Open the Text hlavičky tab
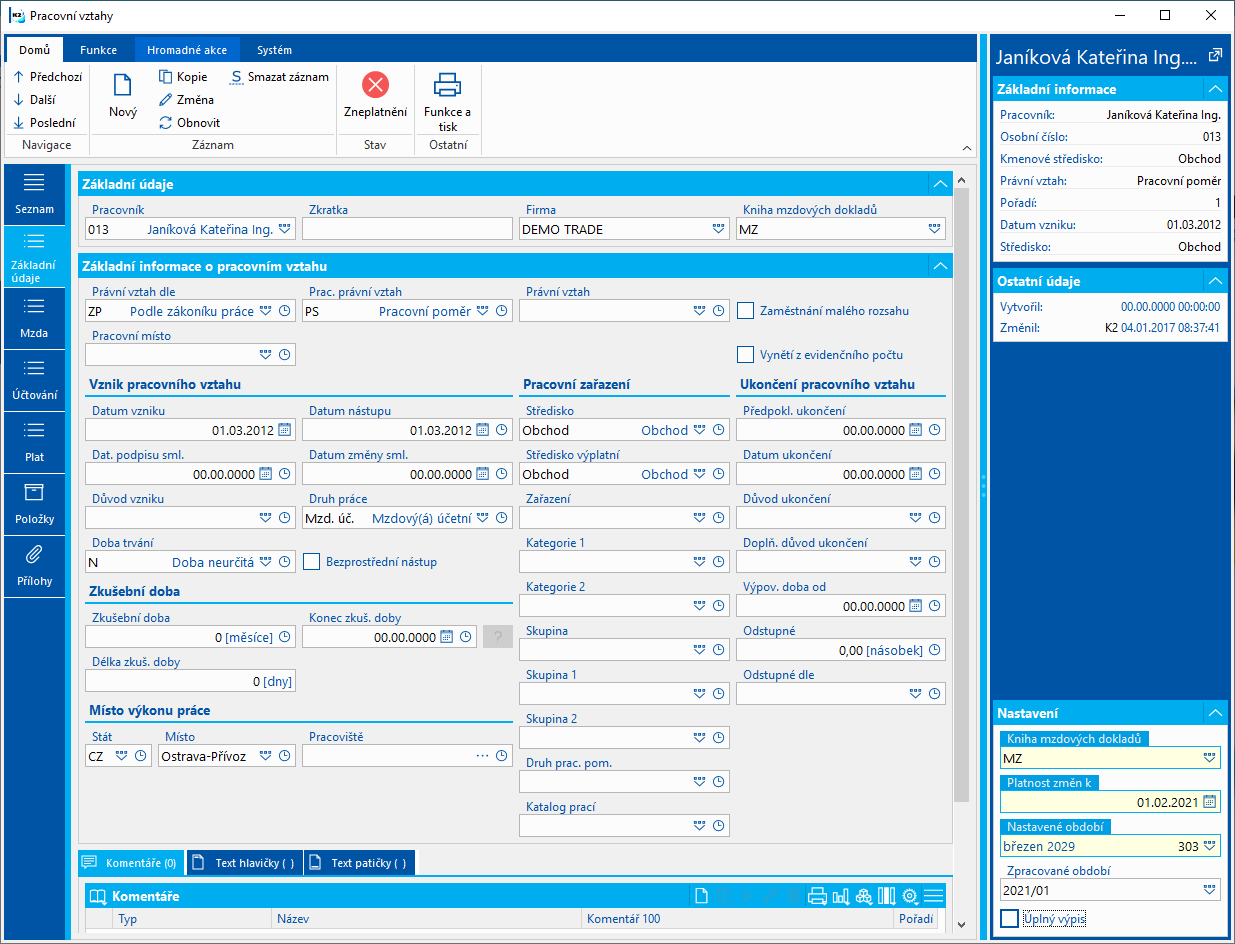Image resolution: width=1235 pixels, height=944 pixels. tap(245, 862)
